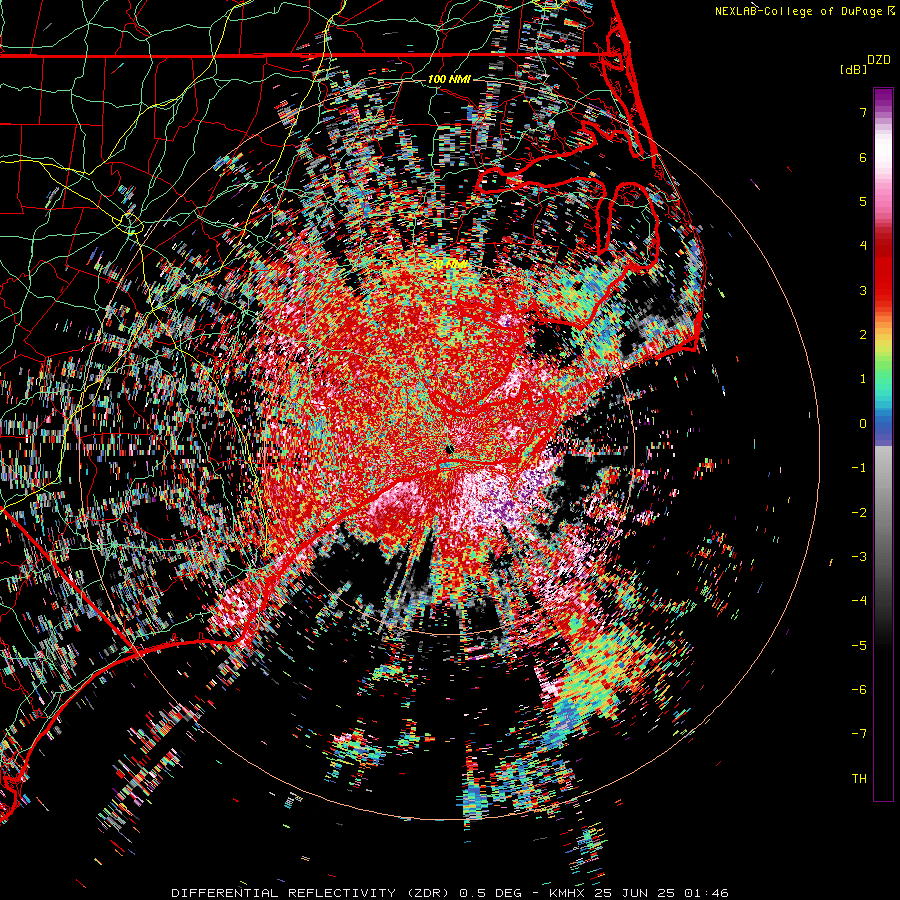Viewport: 900px width, 900px height.
Task: Click the -4 value on the color scale
Action: coord(859,601)
